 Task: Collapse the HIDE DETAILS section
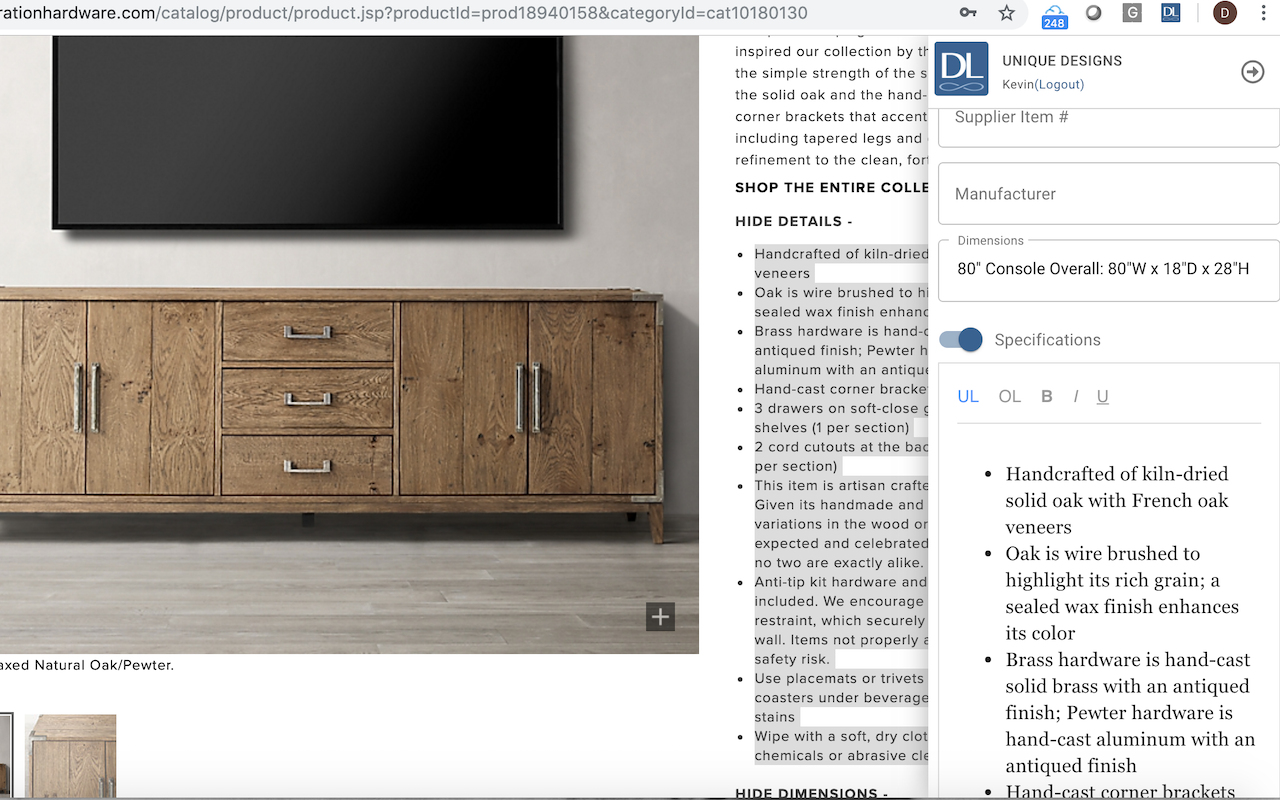click(797, 221)
